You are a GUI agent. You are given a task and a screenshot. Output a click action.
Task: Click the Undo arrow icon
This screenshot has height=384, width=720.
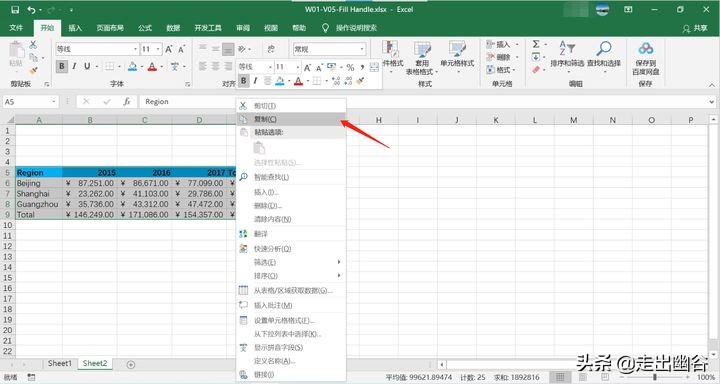click(x=31, y=10)
